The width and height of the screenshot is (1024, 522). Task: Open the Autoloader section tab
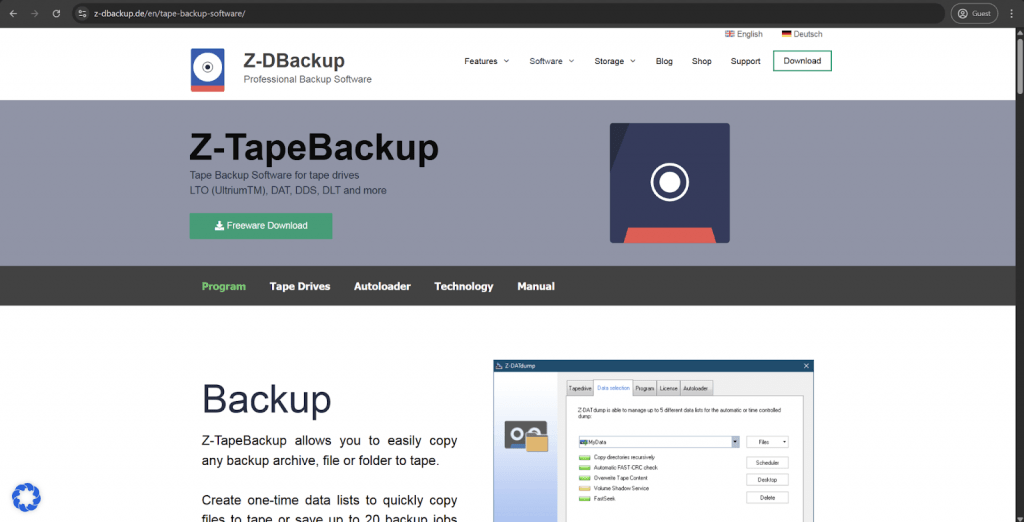[x=382, y=286]
